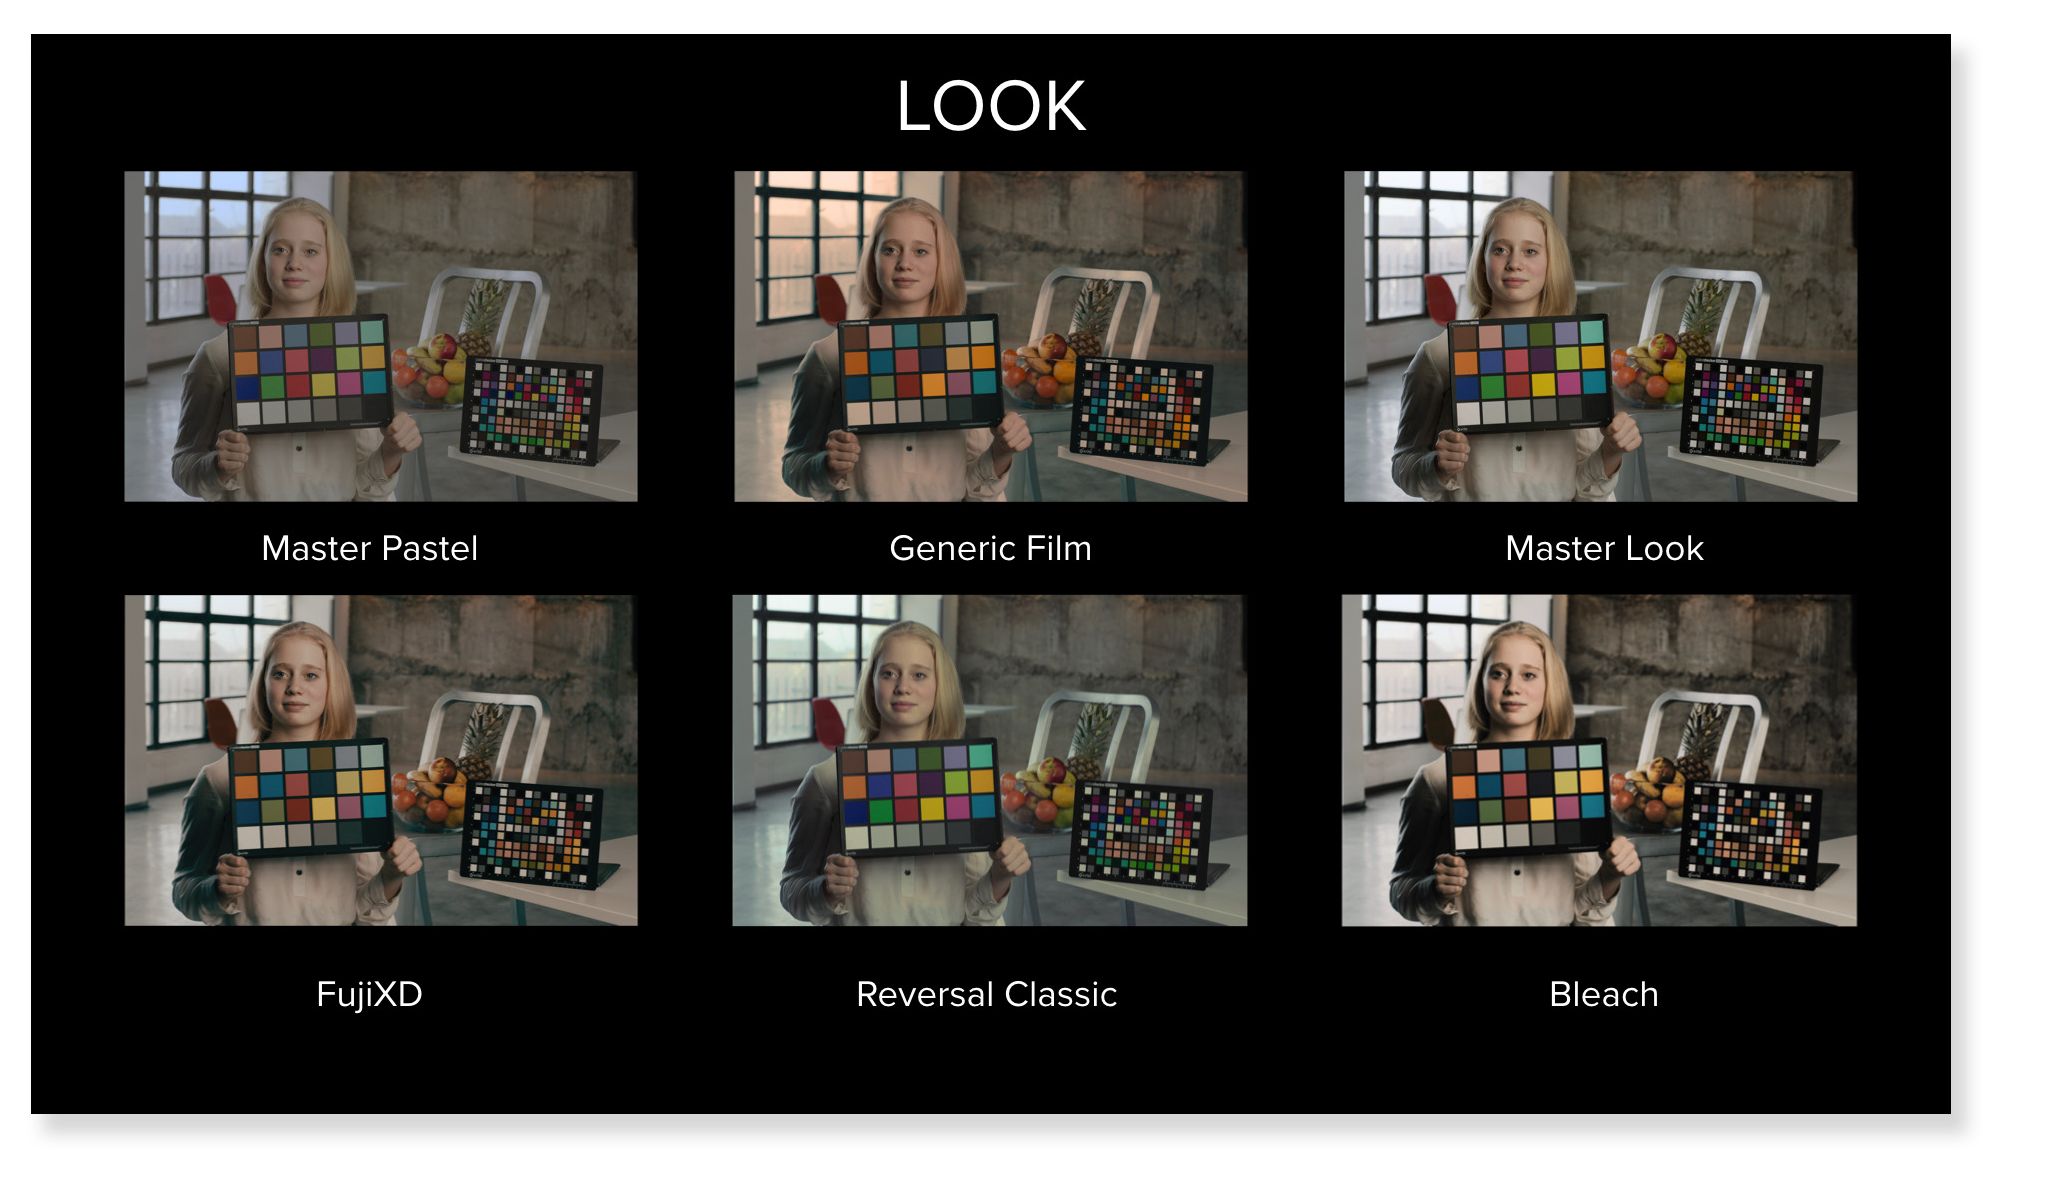Select the Reversal Classic look thumbnail
This screenshot has height=1194, width=2055.
989,760
